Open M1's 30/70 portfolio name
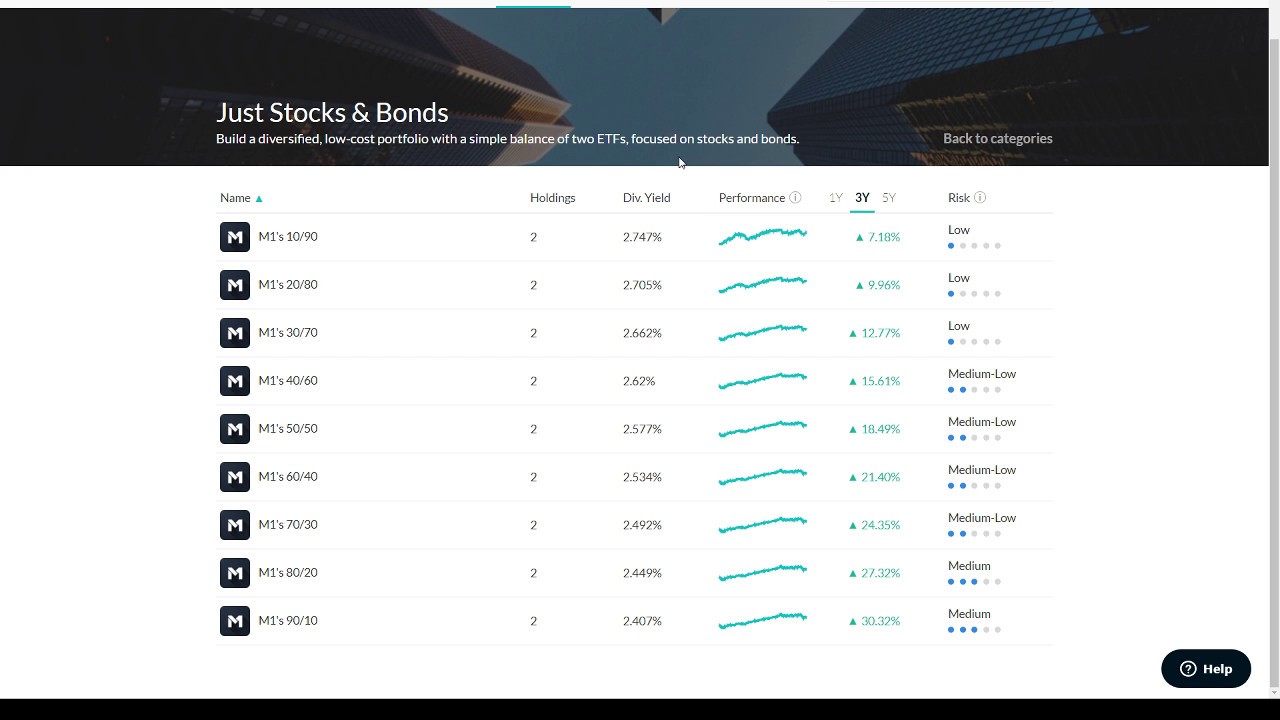 (288, 333)
